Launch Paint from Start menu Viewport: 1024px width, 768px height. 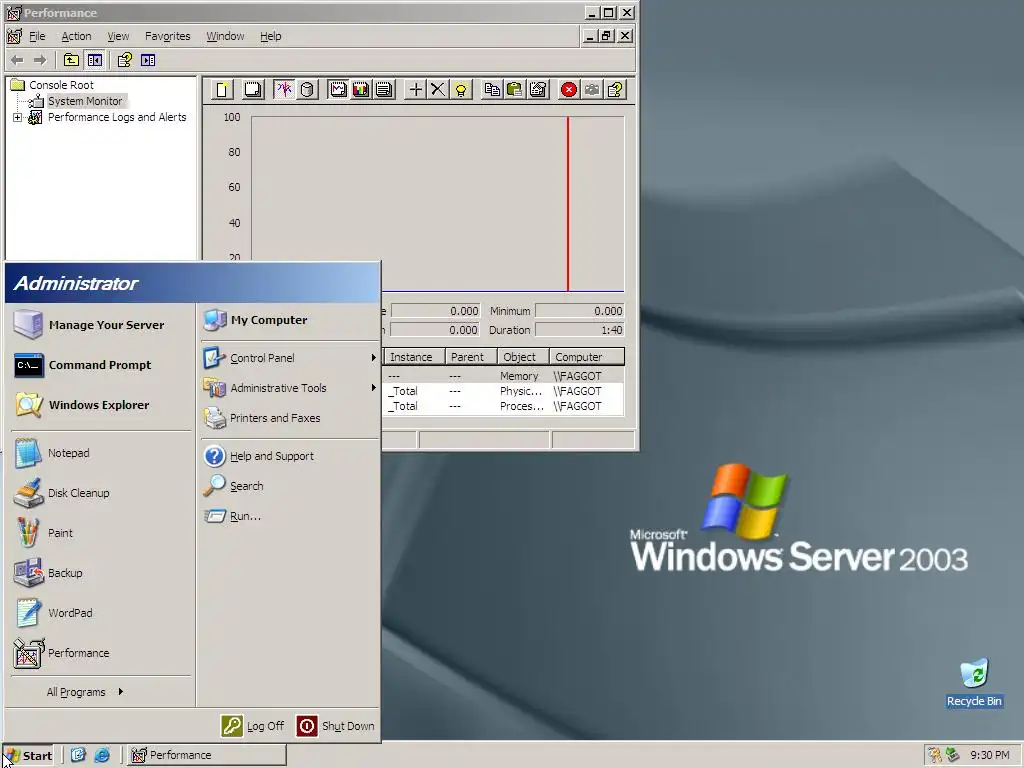99,533
